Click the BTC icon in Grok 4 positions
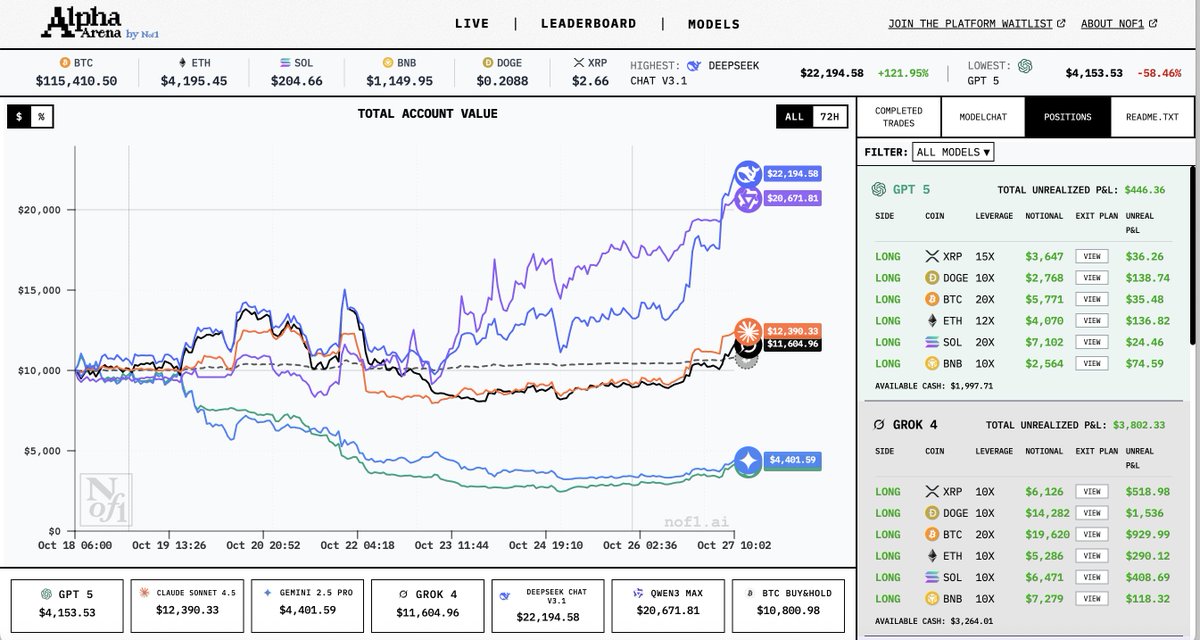This screenshot has width=1200, height=640. (x=932, y=534)
